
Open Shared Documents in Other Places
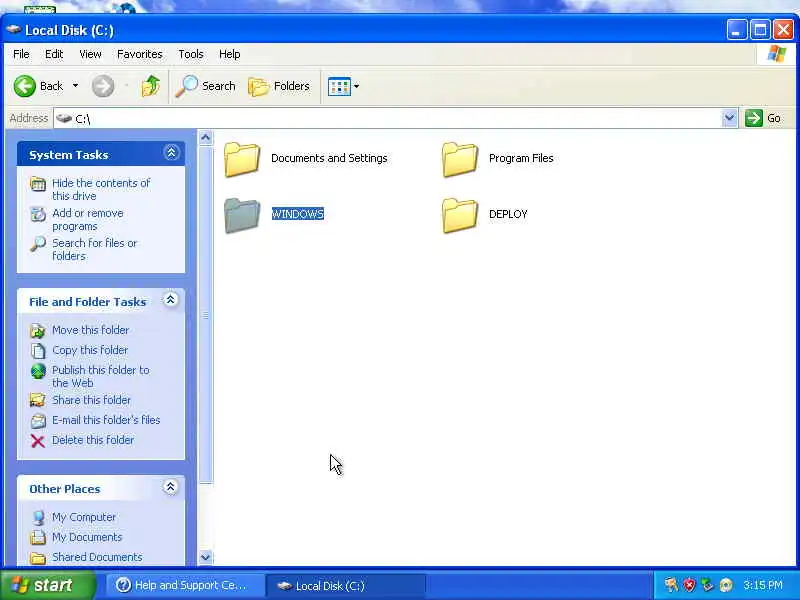pos(97,557)
